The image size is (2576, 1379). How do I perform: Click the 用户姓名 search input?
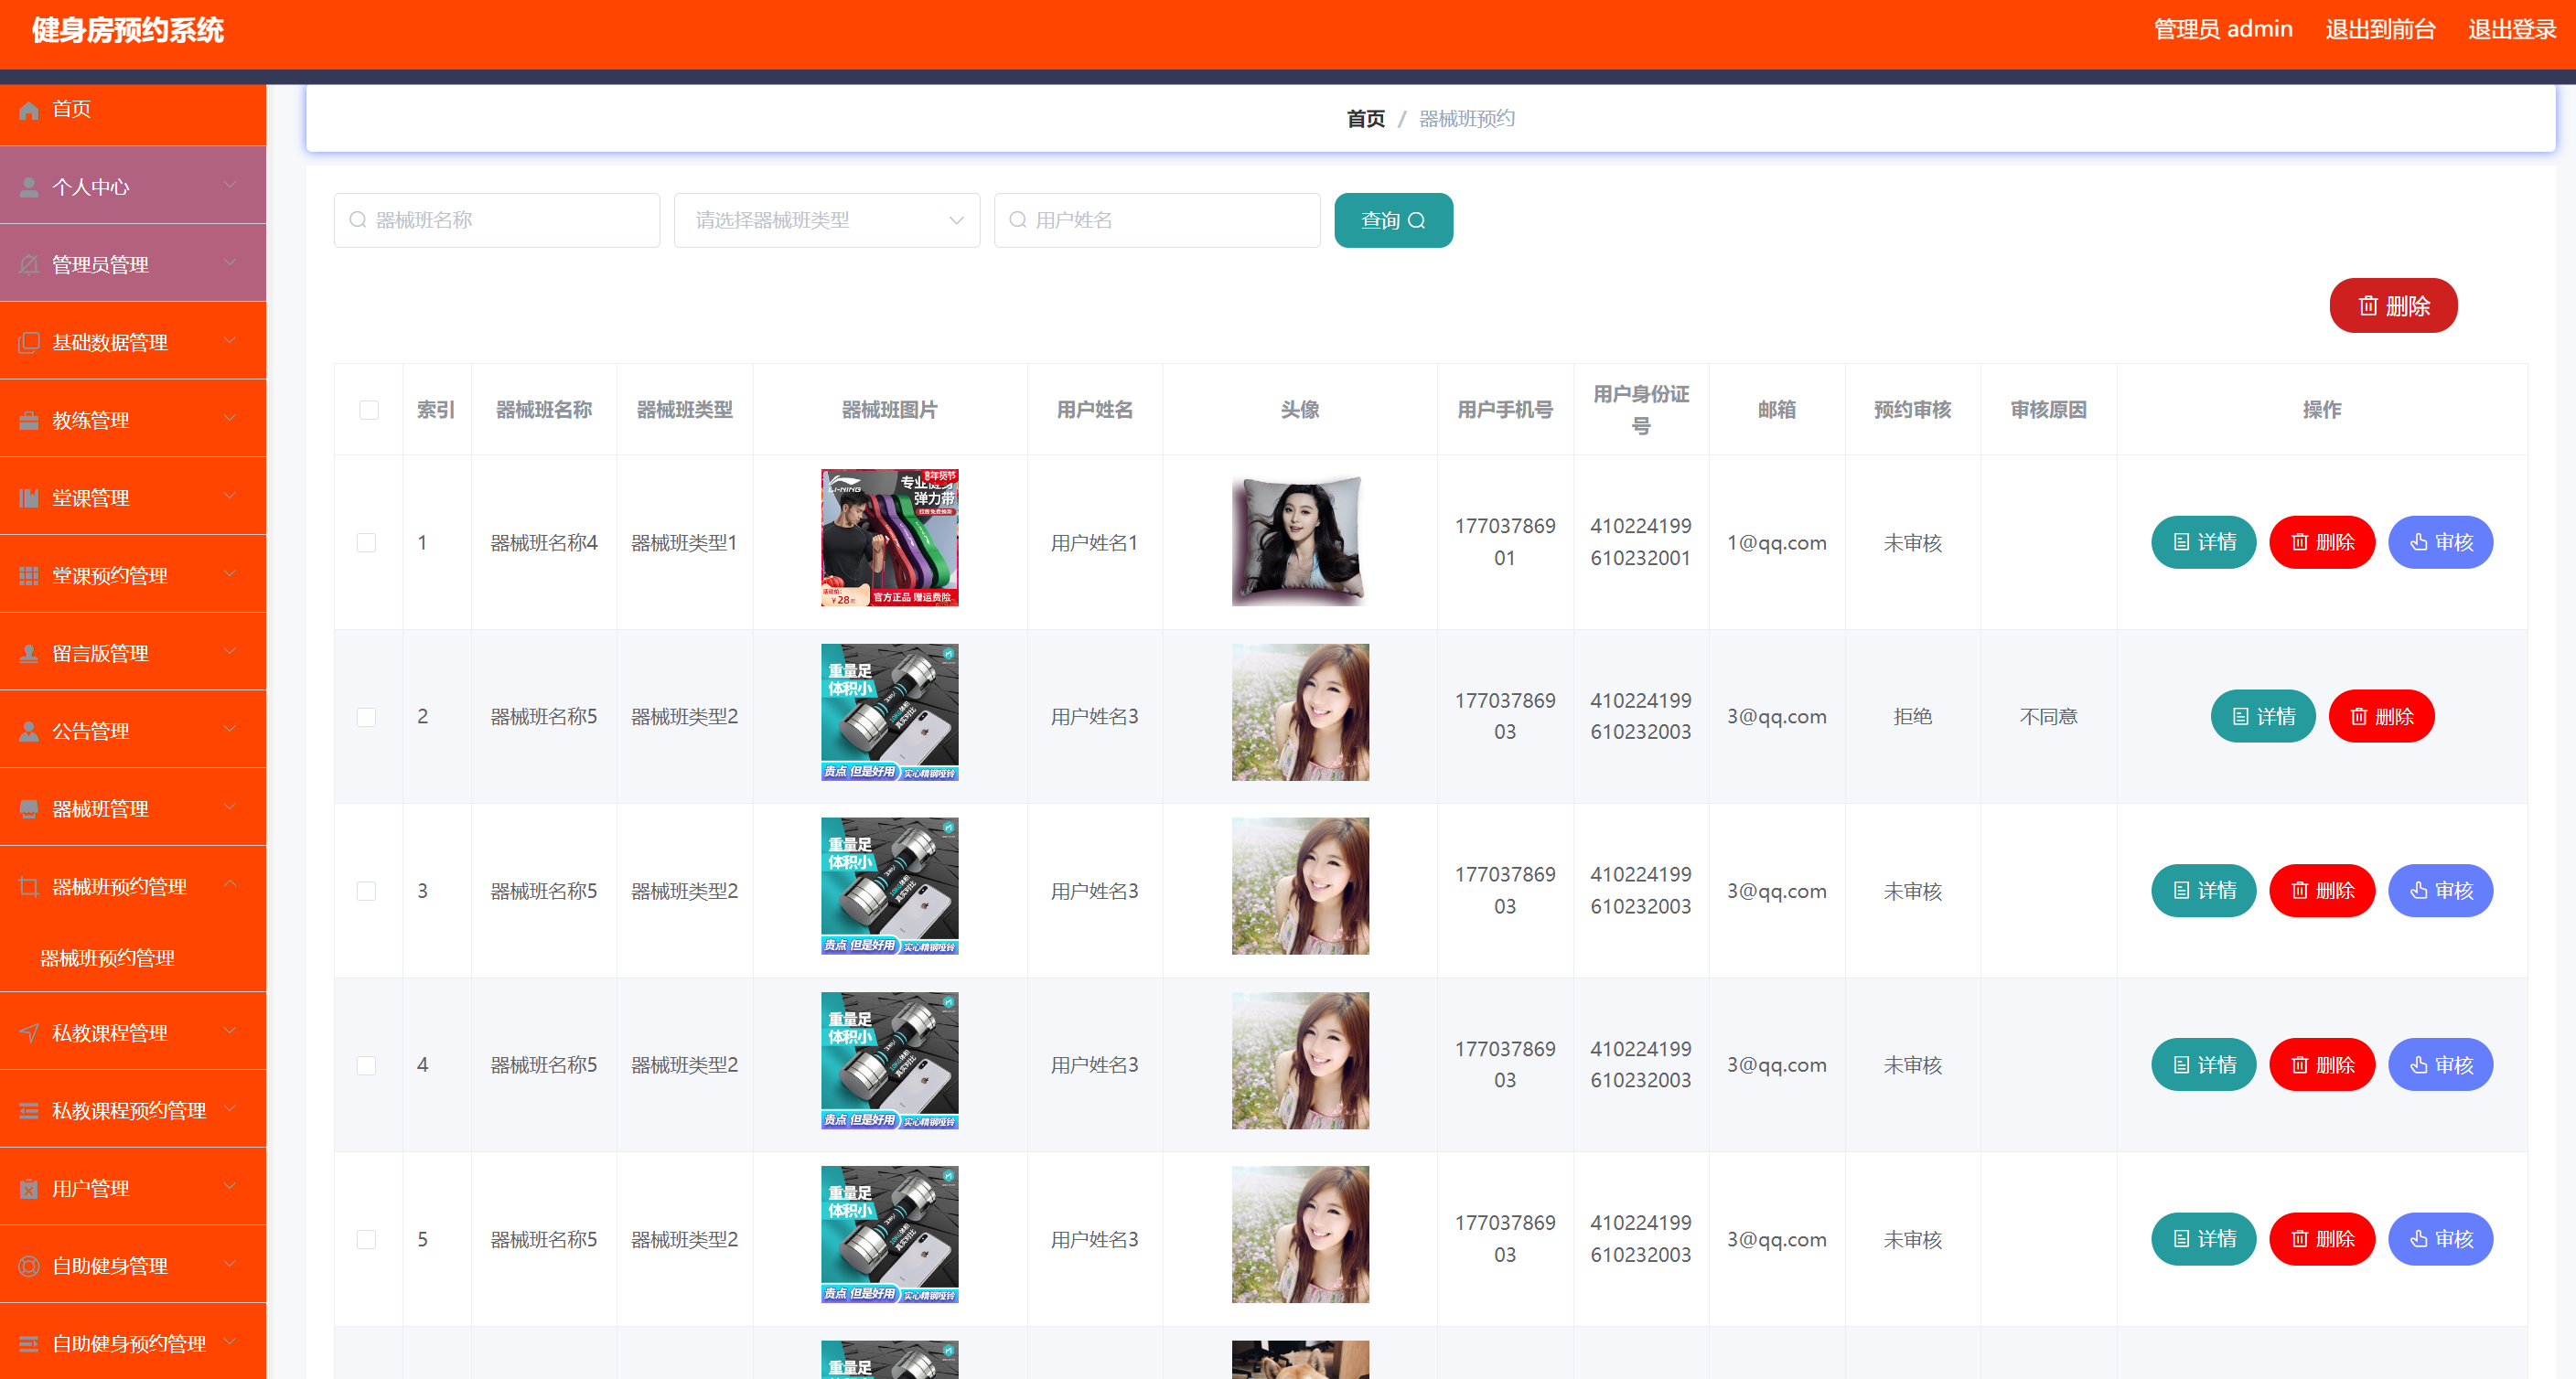(x=1157, y=220)
